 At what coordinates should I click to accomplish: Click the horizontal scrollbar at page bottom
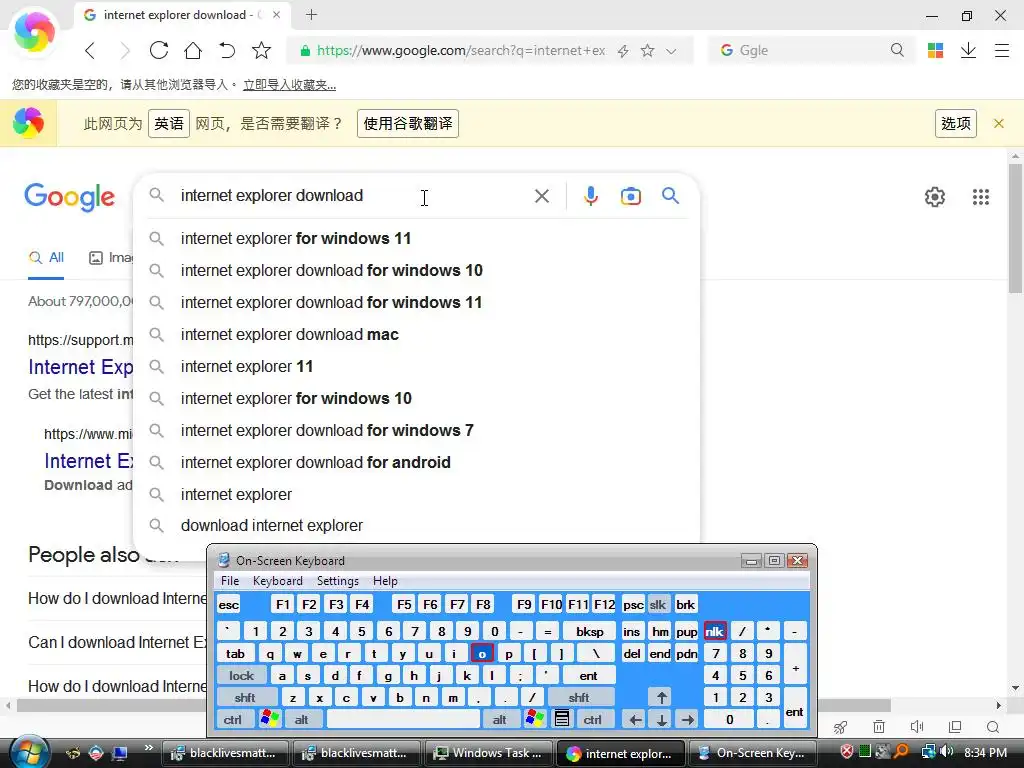pyautogui.click(x=453, y=705)
